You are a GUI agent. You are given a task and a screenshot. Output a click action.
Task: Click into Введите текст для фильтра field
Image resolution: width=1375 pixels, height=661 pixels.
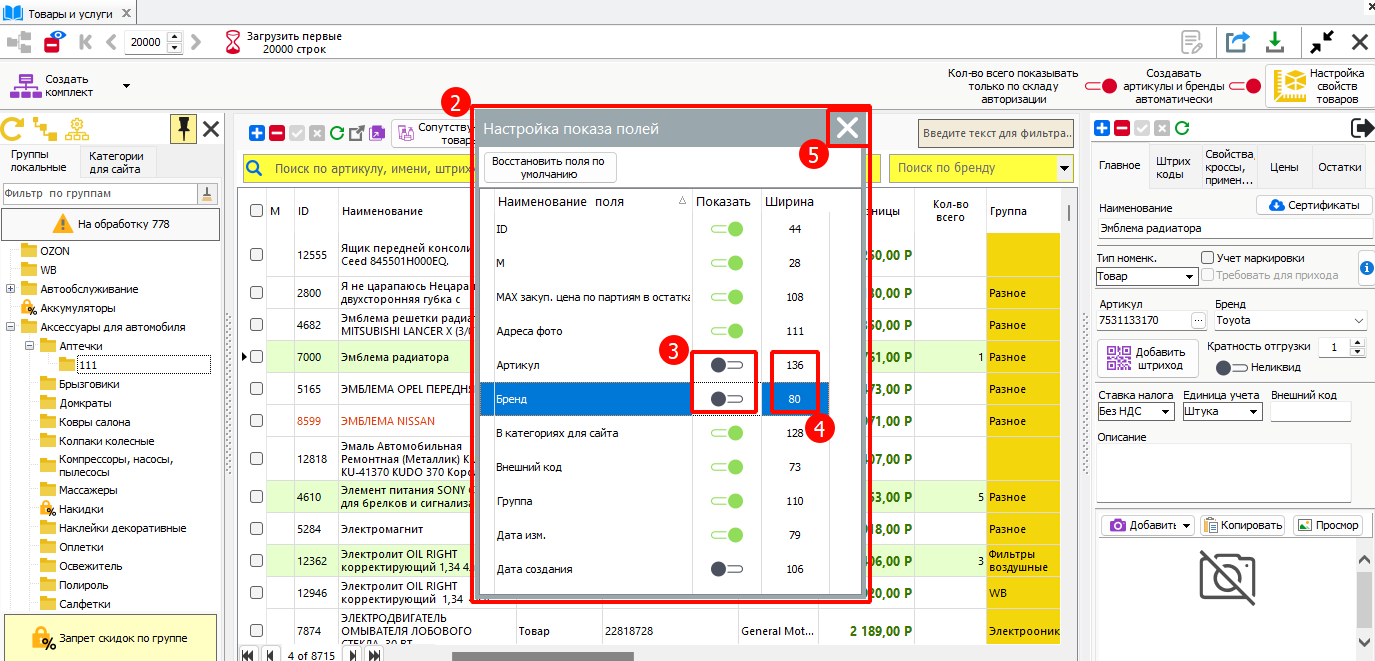click(x=997, y=132)
